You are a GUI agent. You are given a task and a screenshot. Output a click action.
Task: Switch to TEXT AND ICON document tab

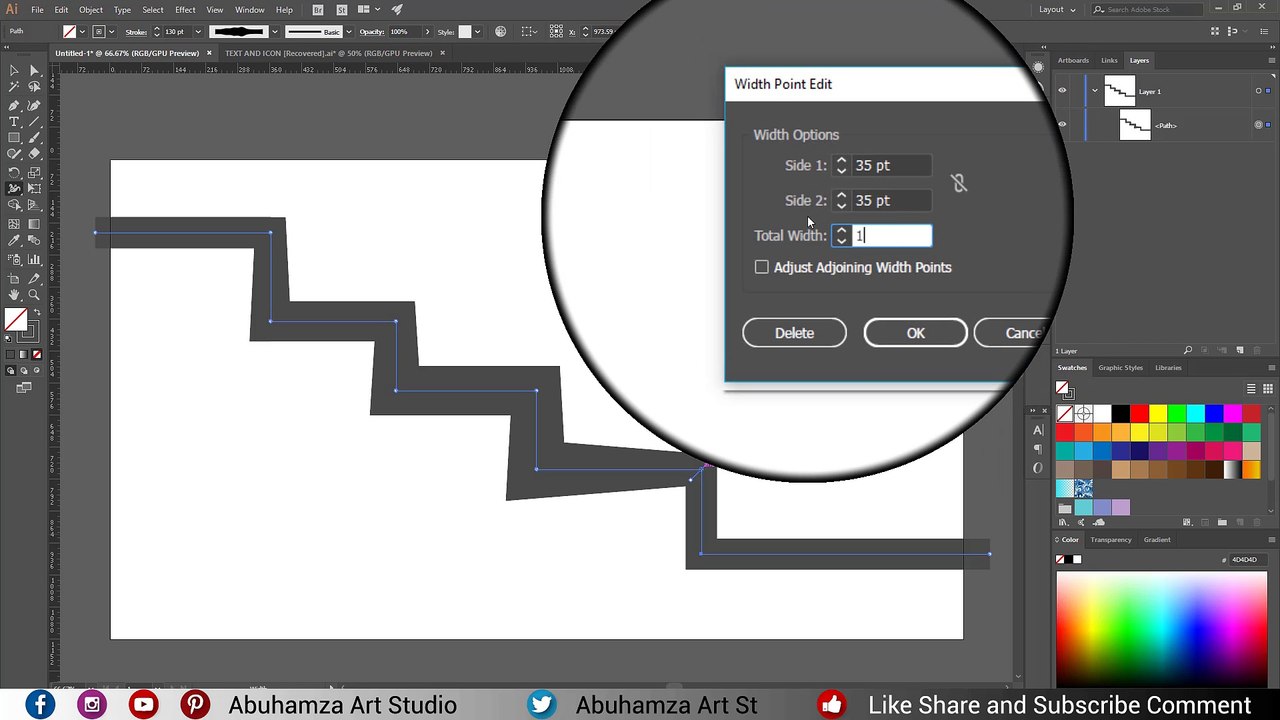point(329,53)
